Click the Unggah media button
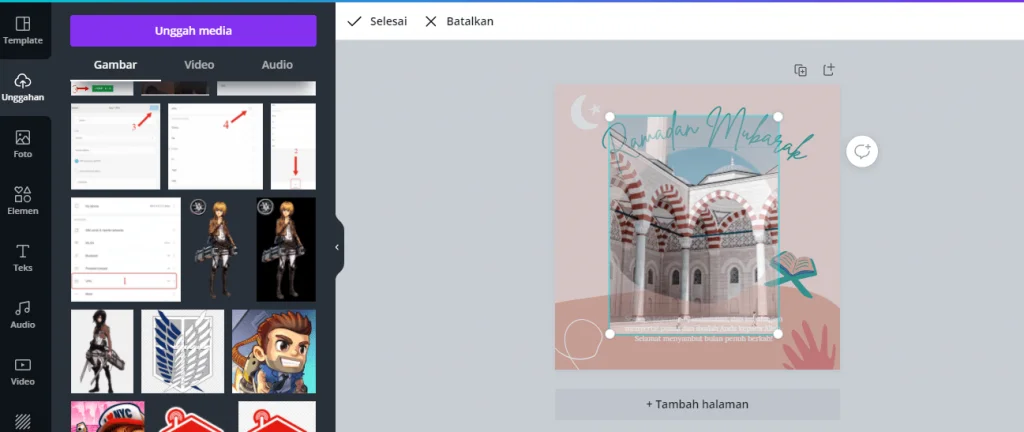Viewport: 1024px width, 432px height. point(193,31)
